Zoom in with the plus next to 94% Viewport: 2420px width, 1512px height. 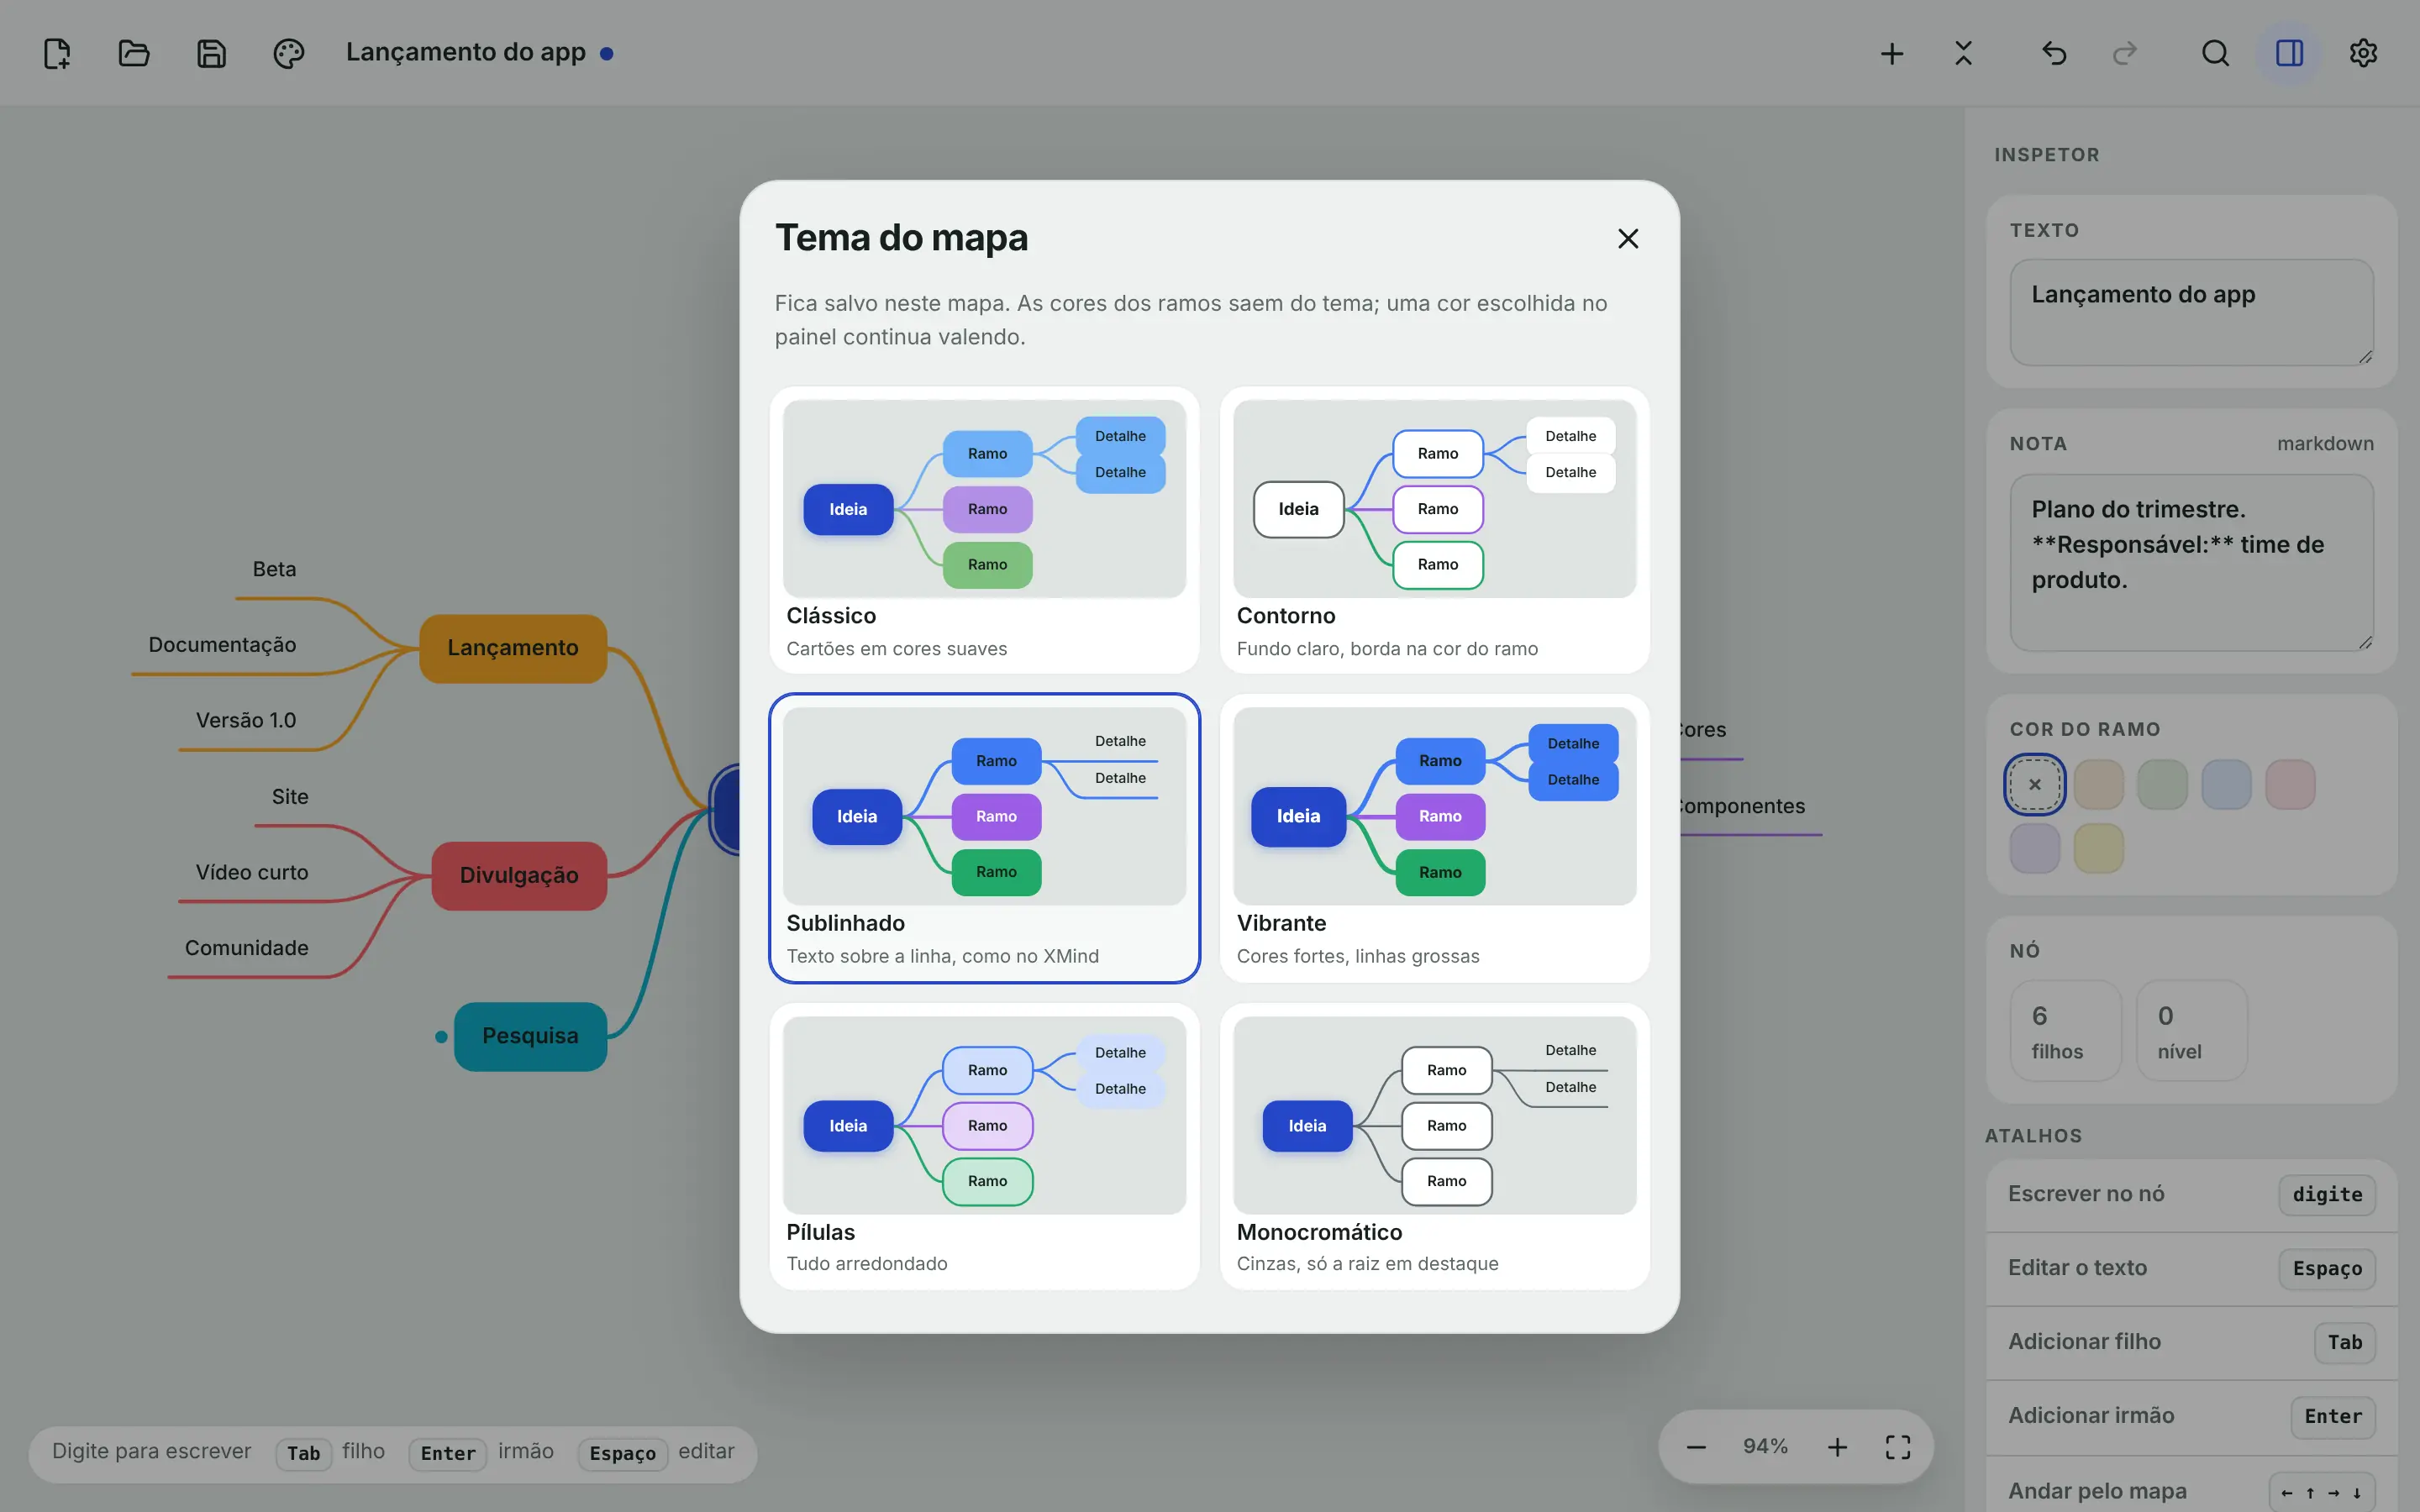(x=1837, y=1447)
